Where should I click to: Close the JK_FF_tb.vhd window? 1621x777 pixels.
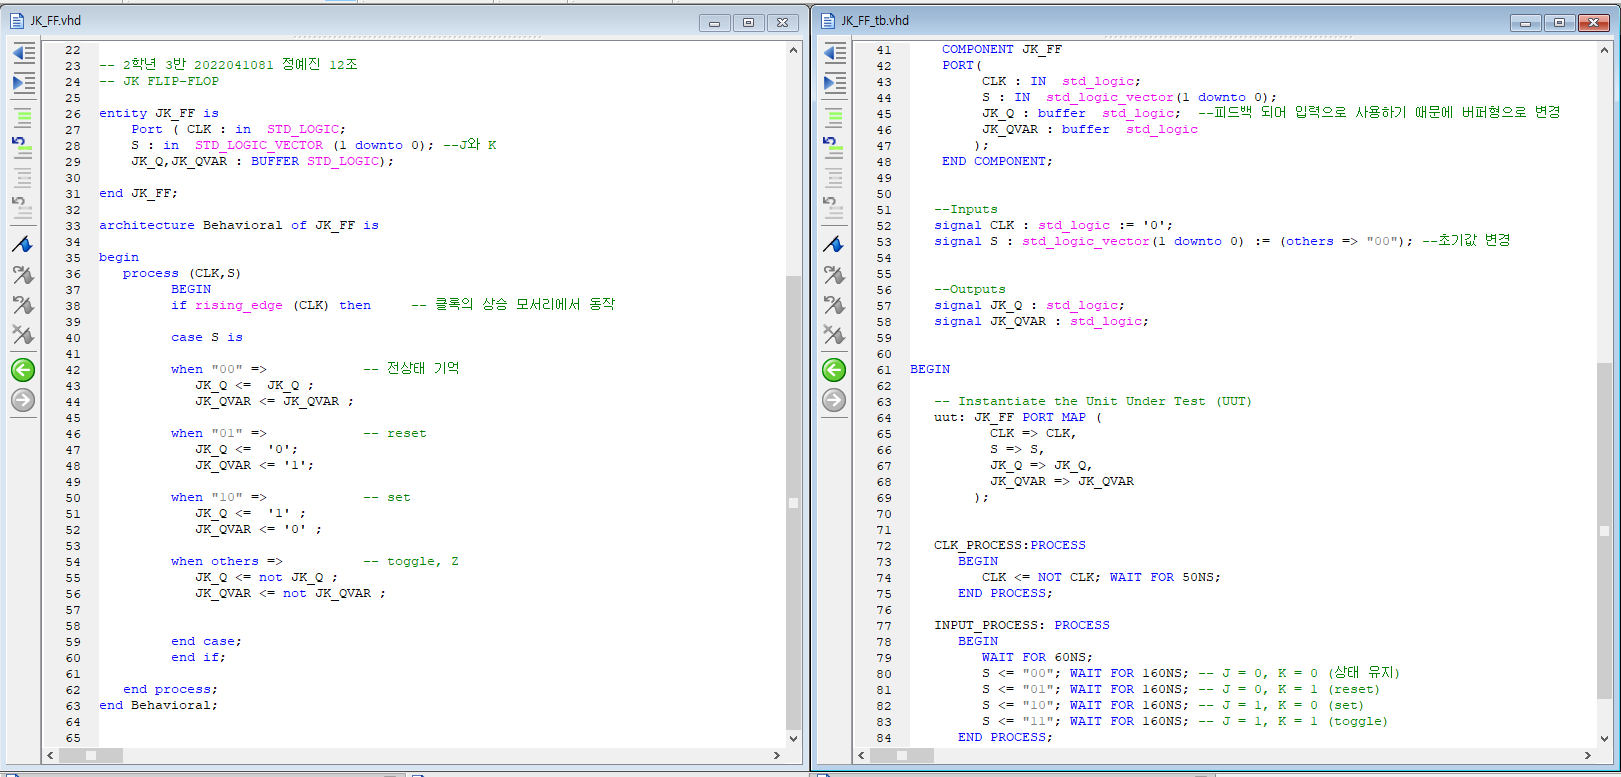tap(1593, 22)
